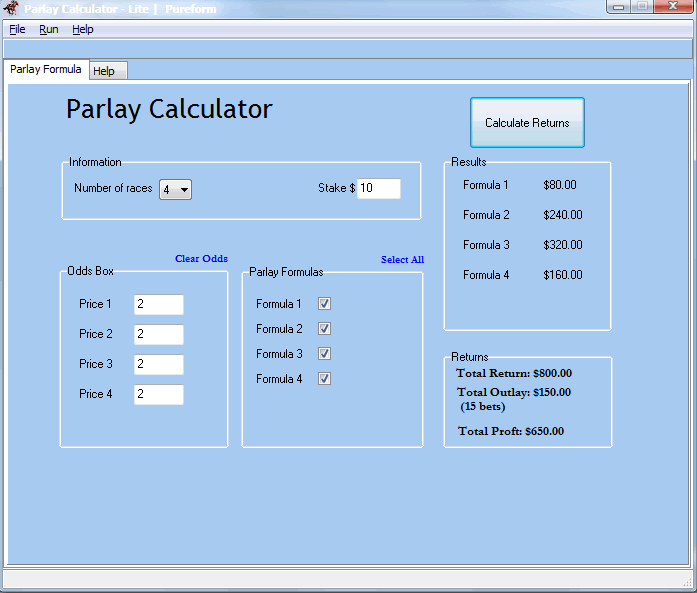The width and height of the screenshot is (697, 593).
Task: Toggle the Formula 3 checkbox
Action: coord(324,354)
